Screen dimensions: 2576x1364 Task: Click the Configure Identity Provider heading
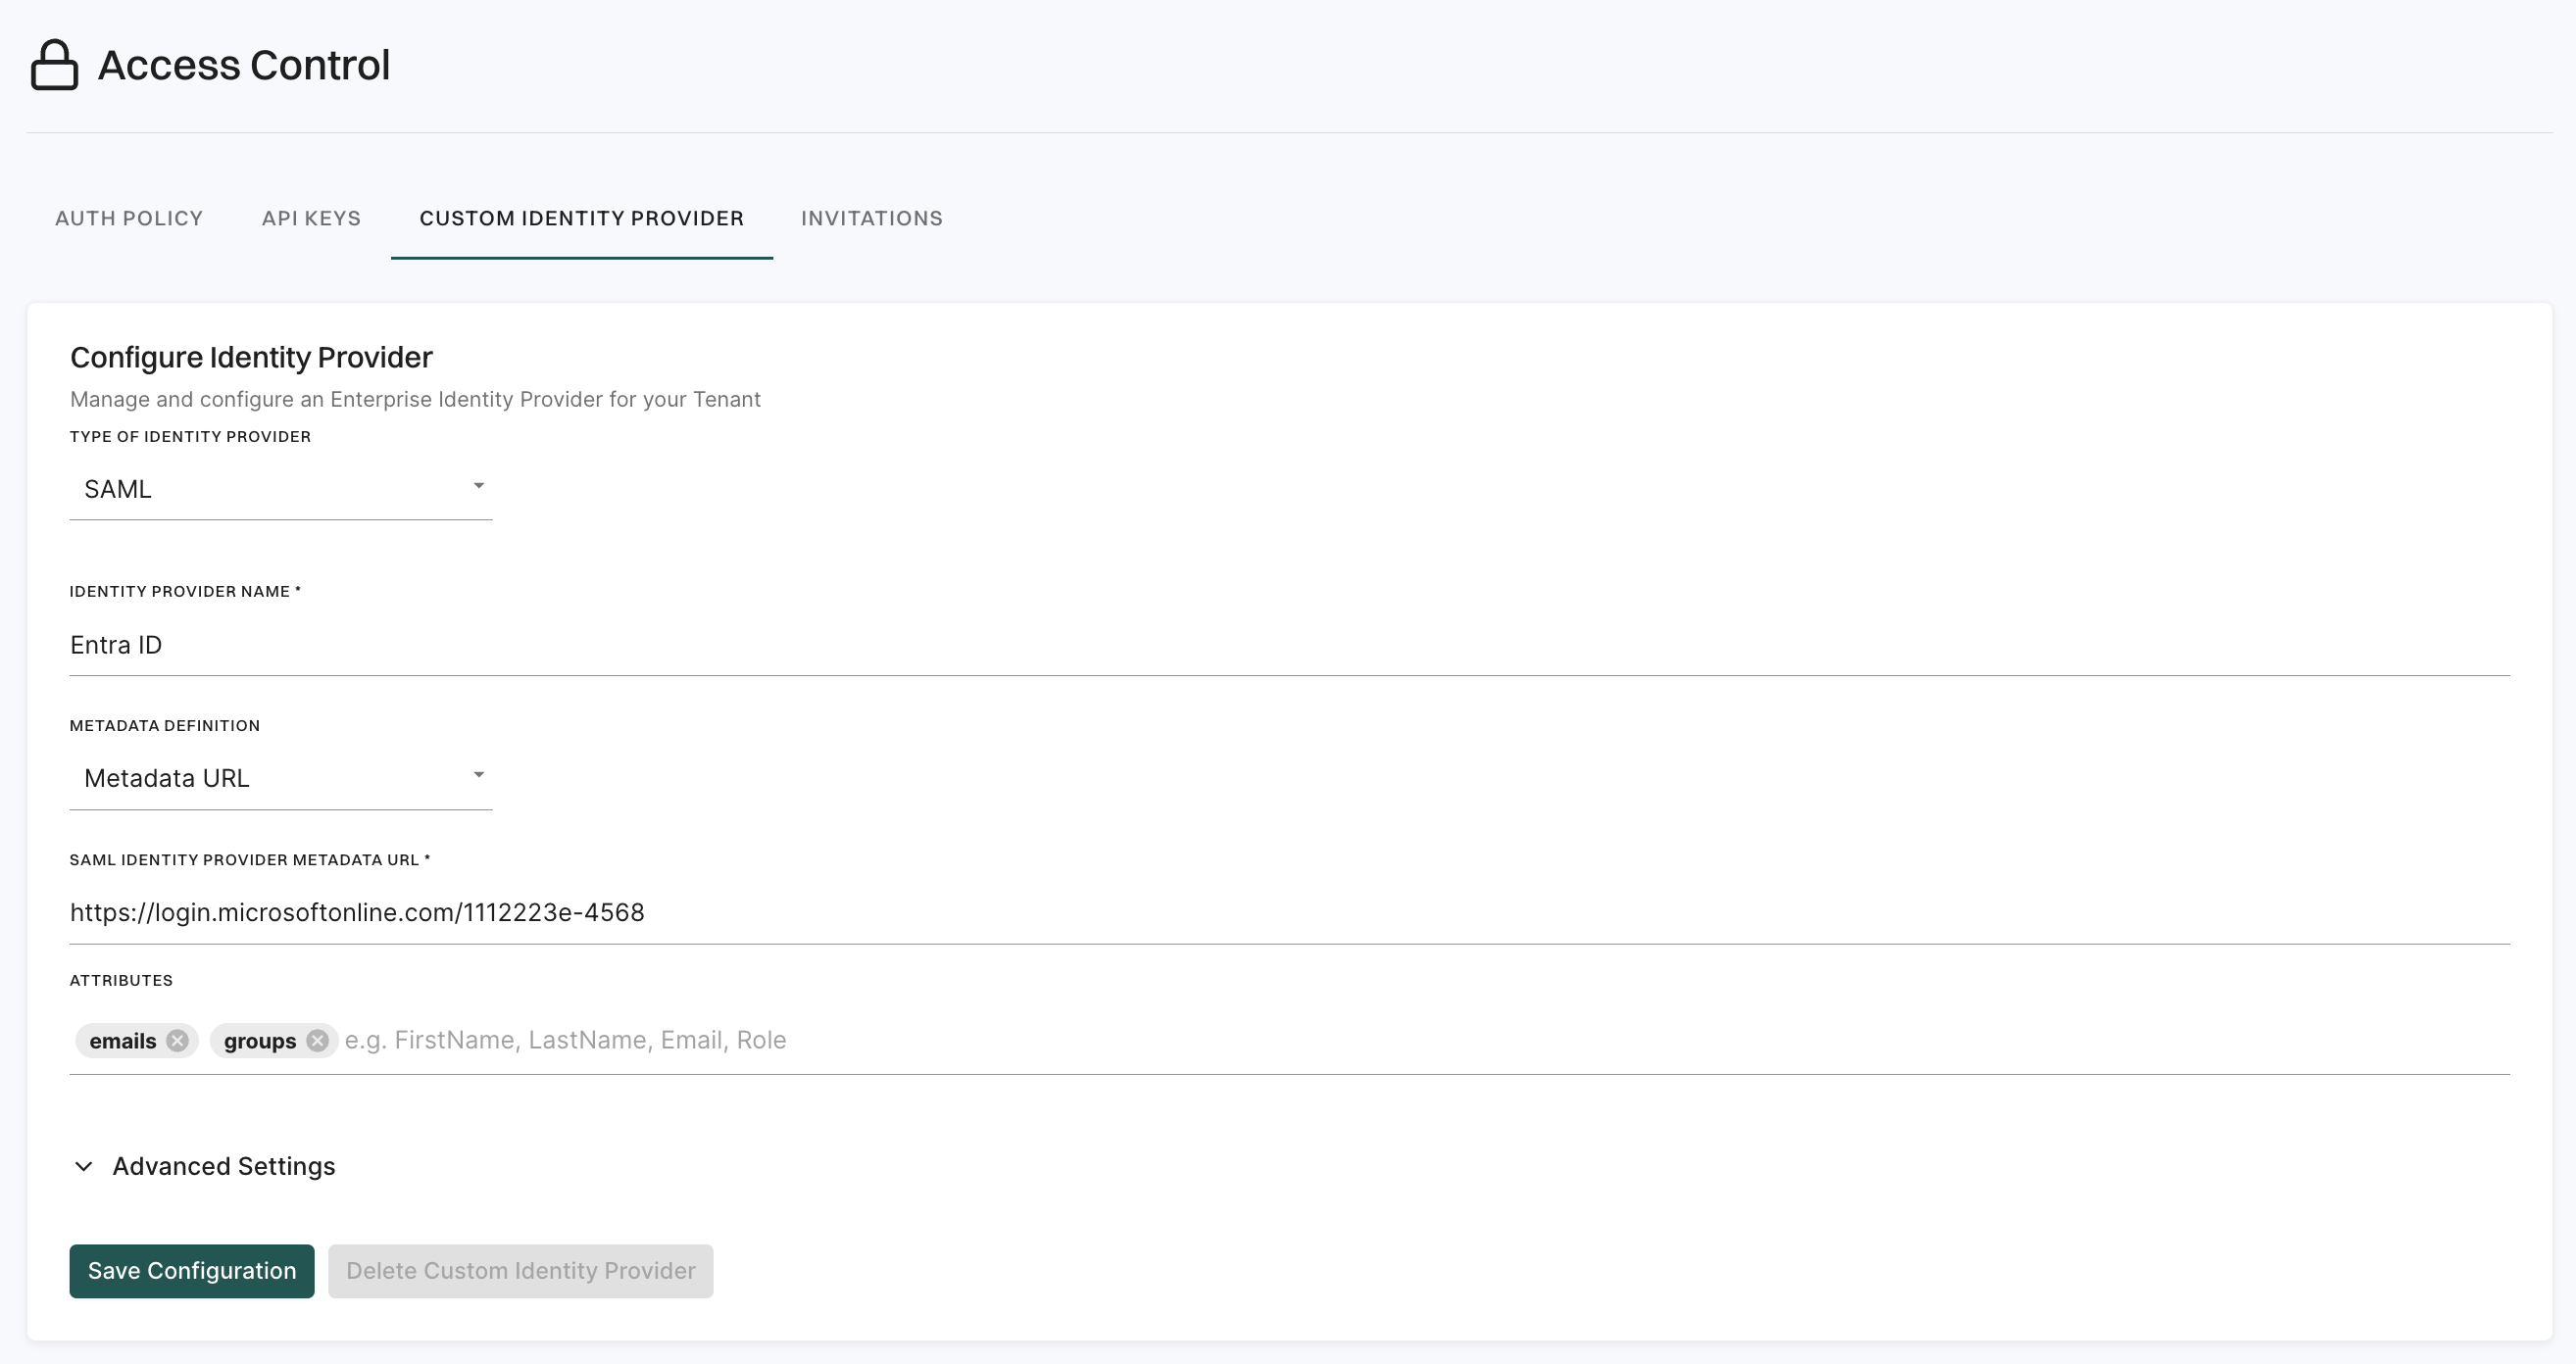pos(251,357)
